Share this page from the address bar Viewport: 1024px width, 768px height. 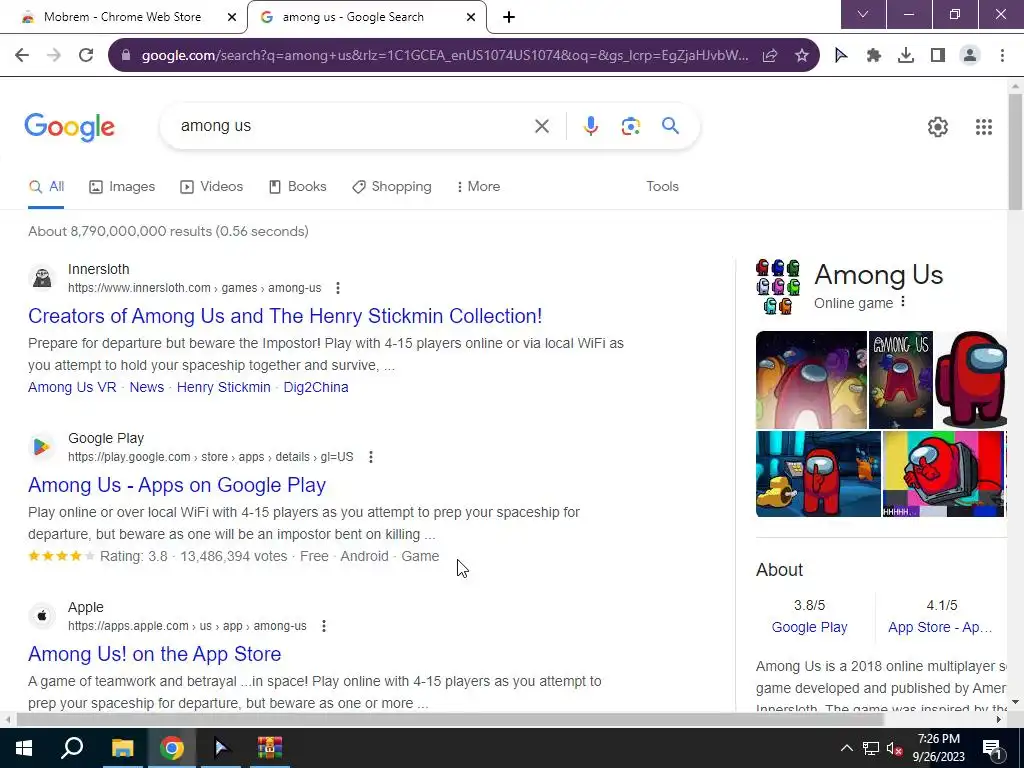point(770,56)
